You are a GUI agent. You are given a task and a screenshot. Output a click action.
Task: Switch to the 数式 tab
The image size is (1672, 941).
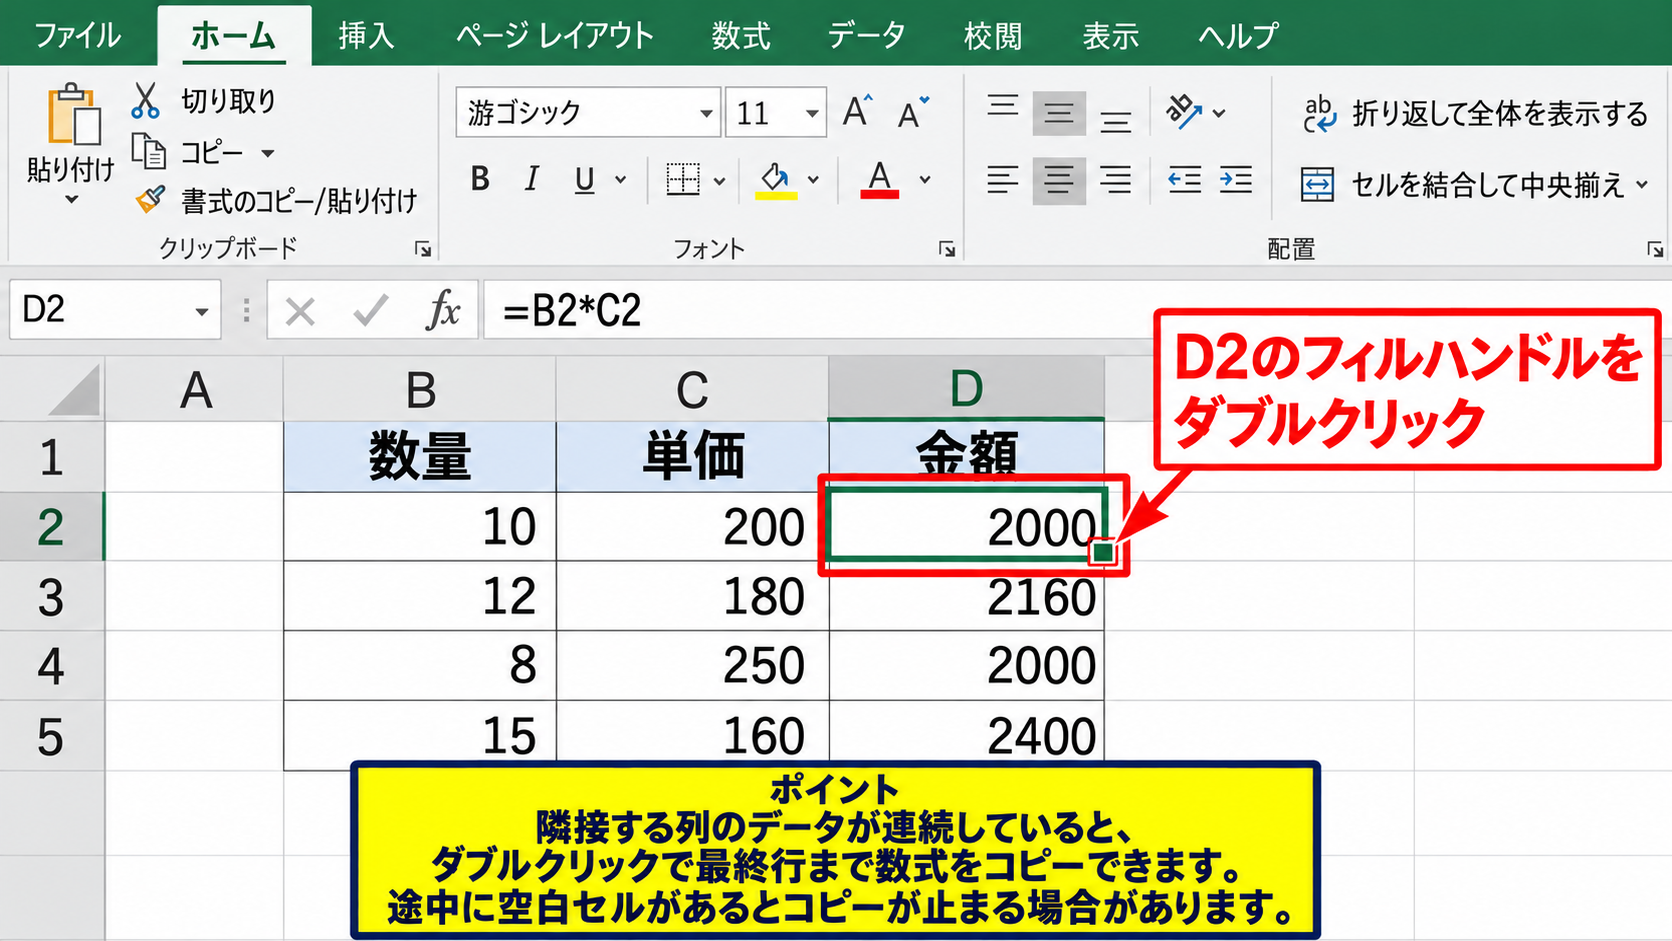coord(741,36)
